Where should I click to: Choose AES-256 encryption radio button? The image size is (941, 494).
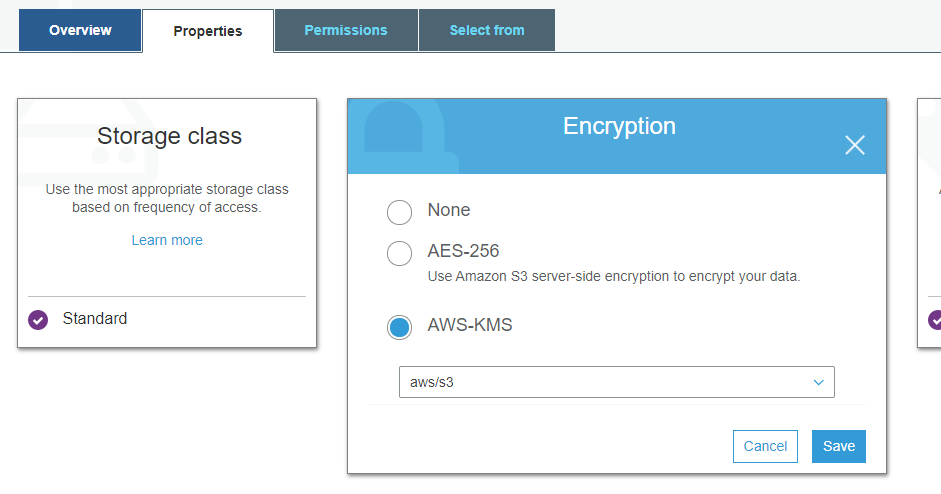point(399,253)
